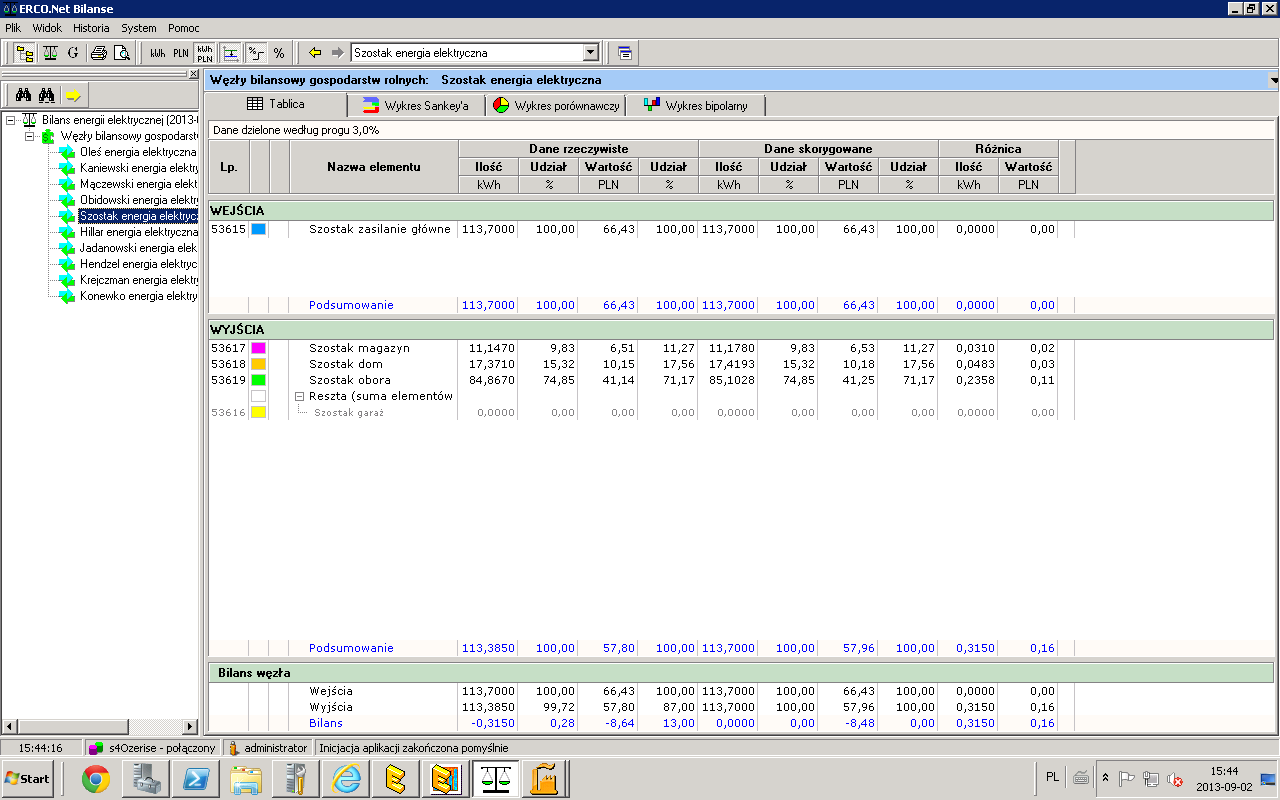Open Google Chrome from the taskbar
Image resolution: width=1280 pixels, height=800 pixels.
tap(96, 778)
